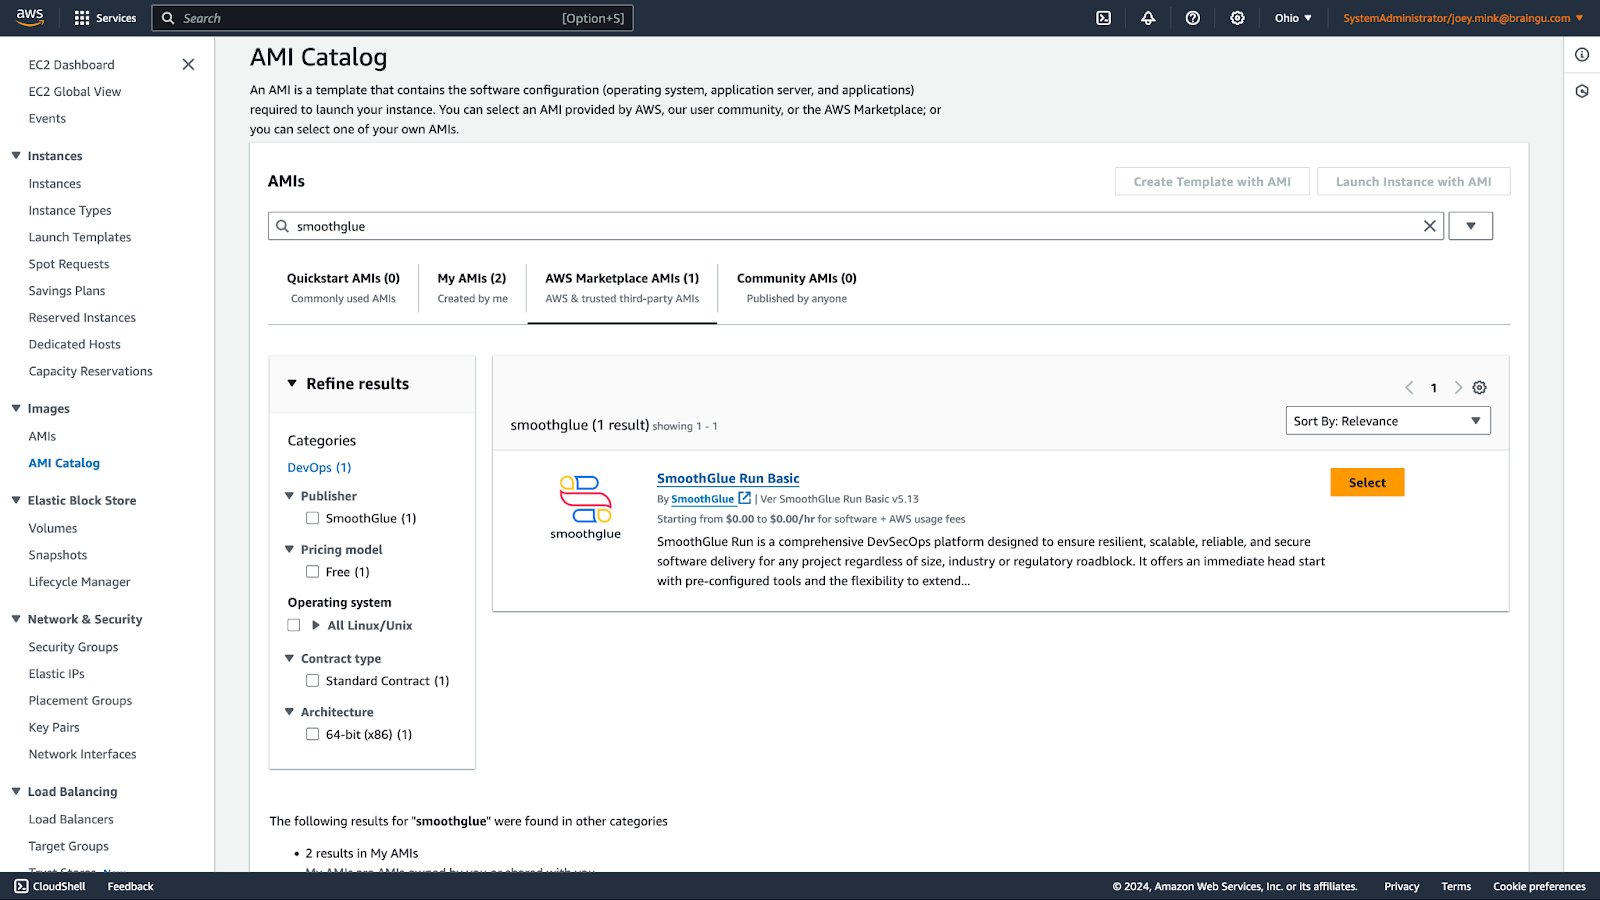
Task: Check the 64-bit (x86) architecture checkbox
Action: tap(312, 734)
